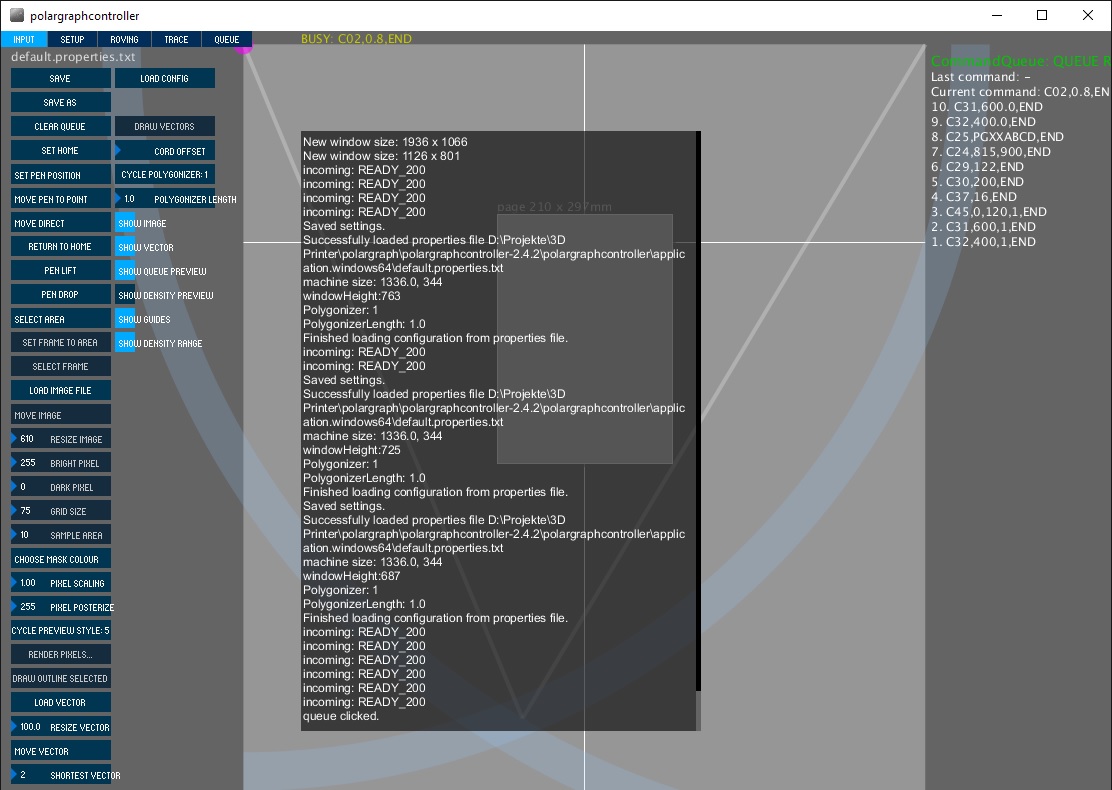Click MOVE PEN TO POINT
The height and width of the screenshot is (790, 1112).
[x=60, y=199]
